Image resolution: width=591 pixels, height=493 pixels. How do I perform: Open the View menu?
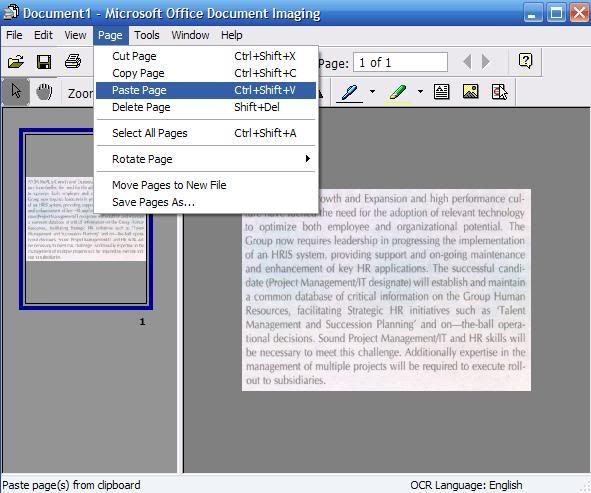(x=75, y=35)
